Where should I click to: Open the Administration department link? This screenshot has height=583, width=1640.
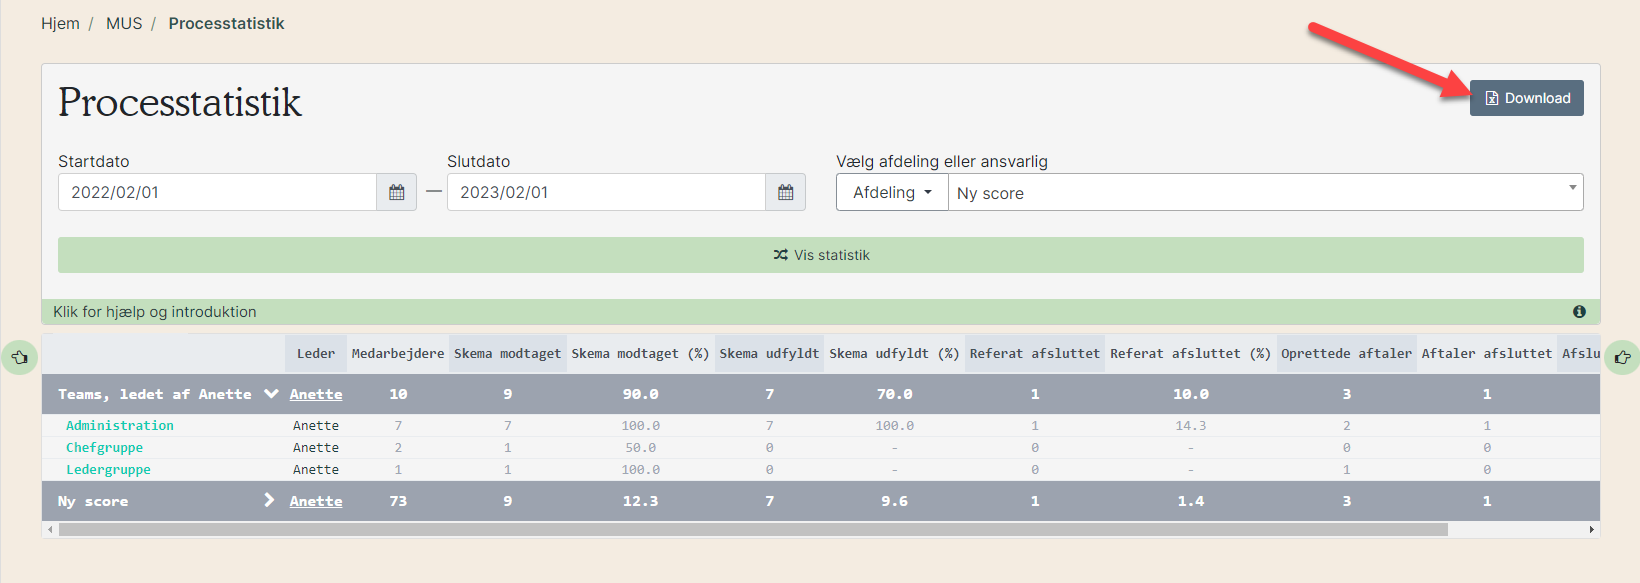pyautogui.click(x=120, y=425)
